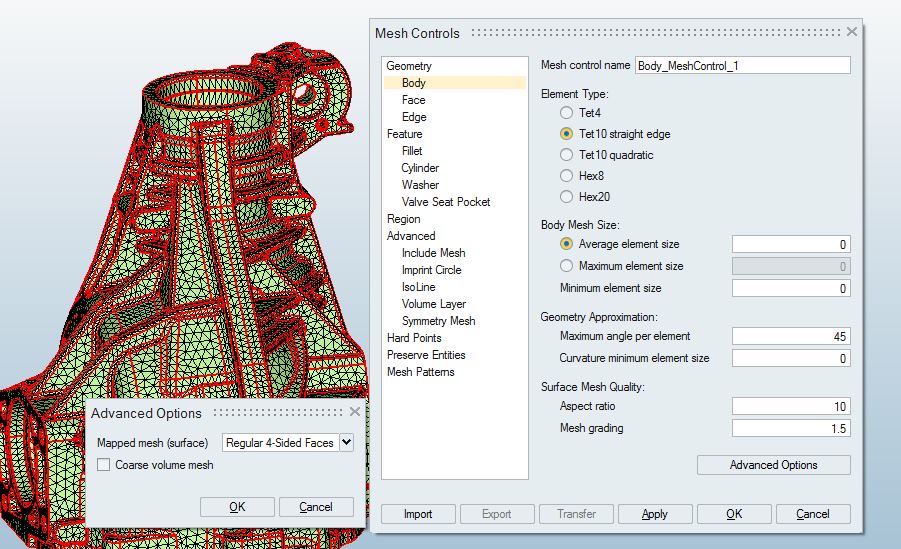Select Region in the tree list
This screenshot has height=549, width=901.
click(403, 219)
